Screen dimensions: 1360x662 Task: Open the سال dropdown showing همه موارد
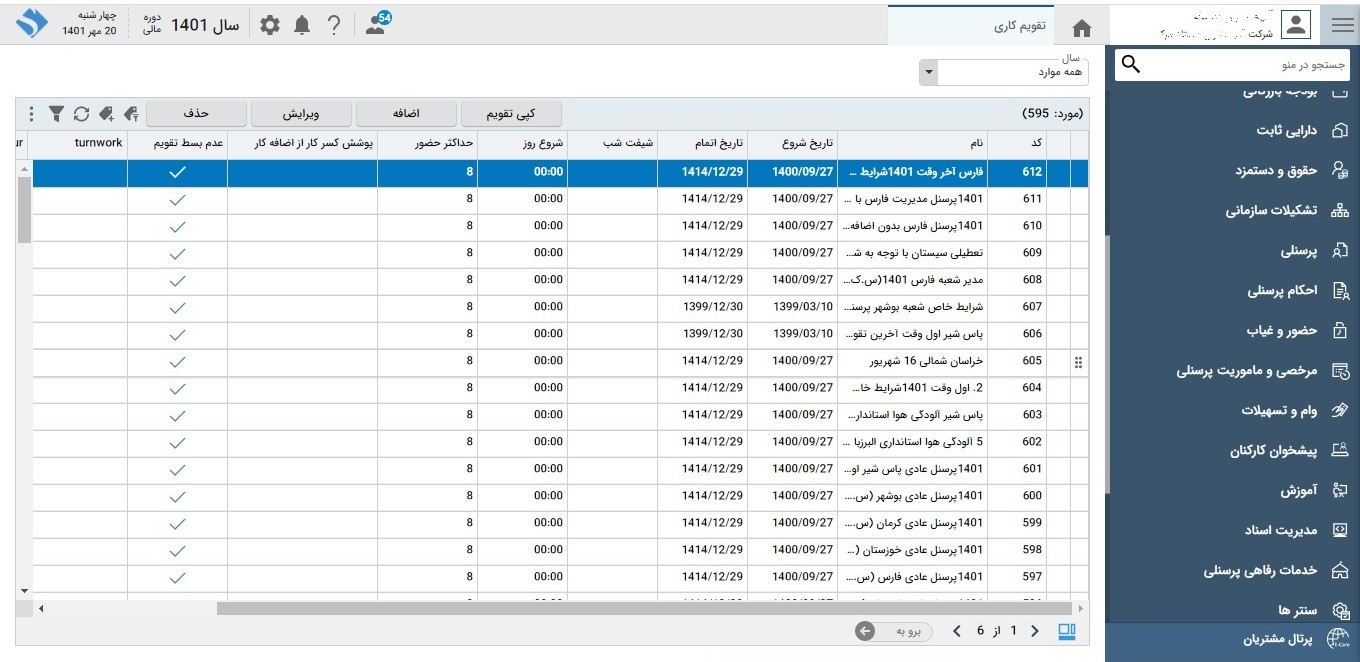(x=1003, y=72)
